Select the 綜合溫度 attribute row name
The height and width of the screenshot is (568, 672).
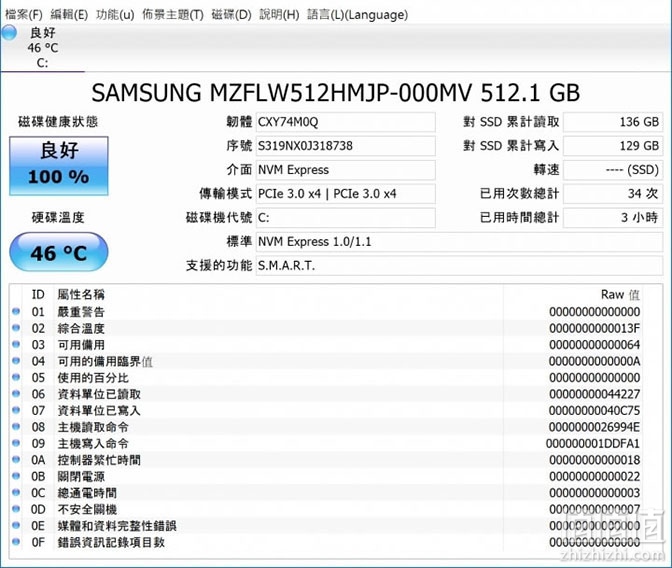point(81,328)
